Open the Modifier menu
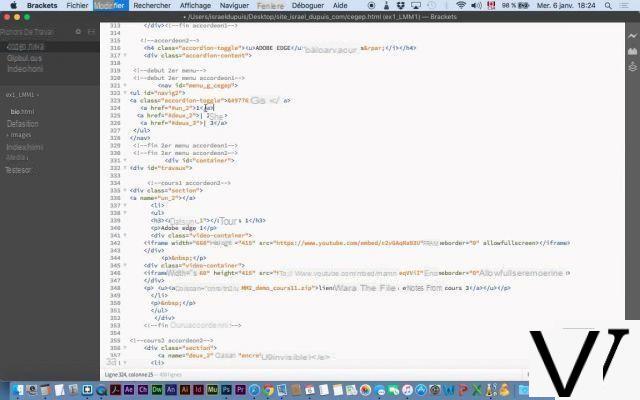The width and height of the screenshot is (640, 400). point(109,6)
